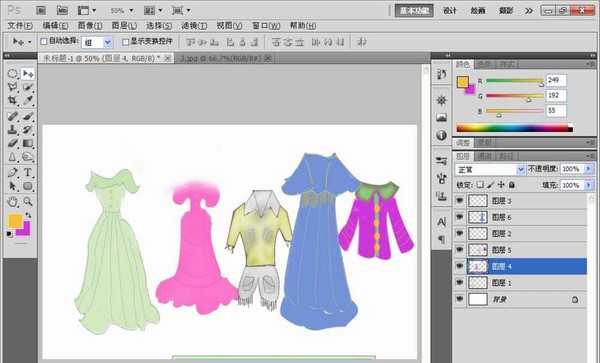This screenshot has width=600, height=363.
Task: Hide layer 图层 4 via eye icon
Action: (460, 266)
